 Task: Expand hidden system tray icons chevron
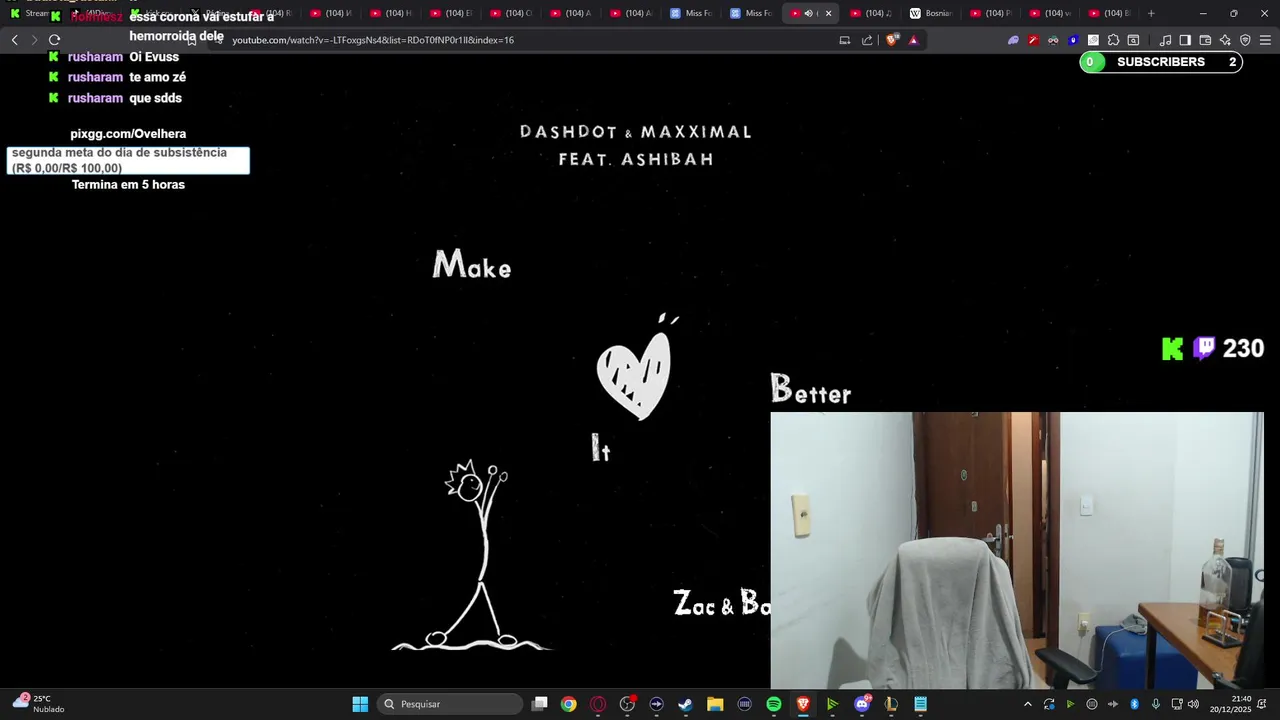pos(1027,704)
